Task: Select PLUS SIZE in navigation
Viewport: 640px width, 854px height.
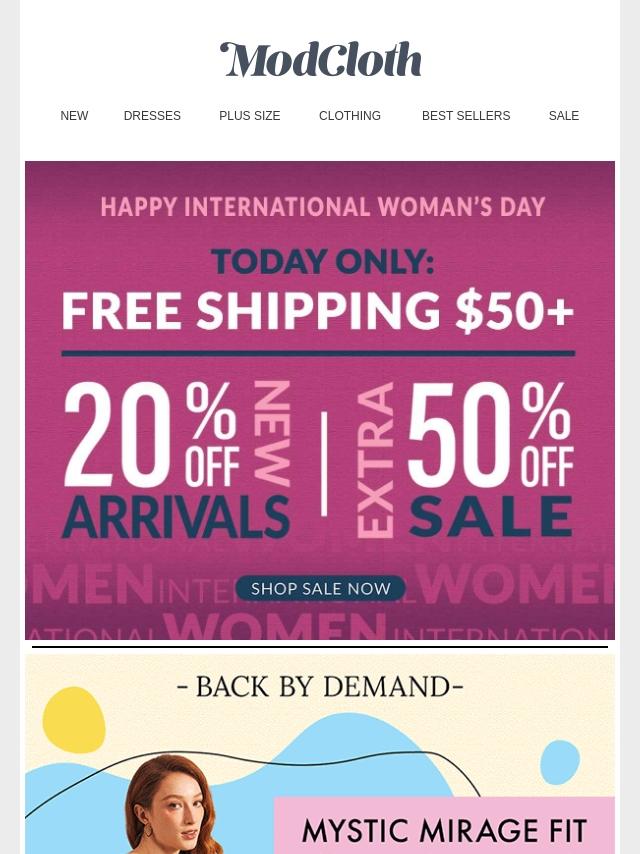Action: [x=249, y=116]
